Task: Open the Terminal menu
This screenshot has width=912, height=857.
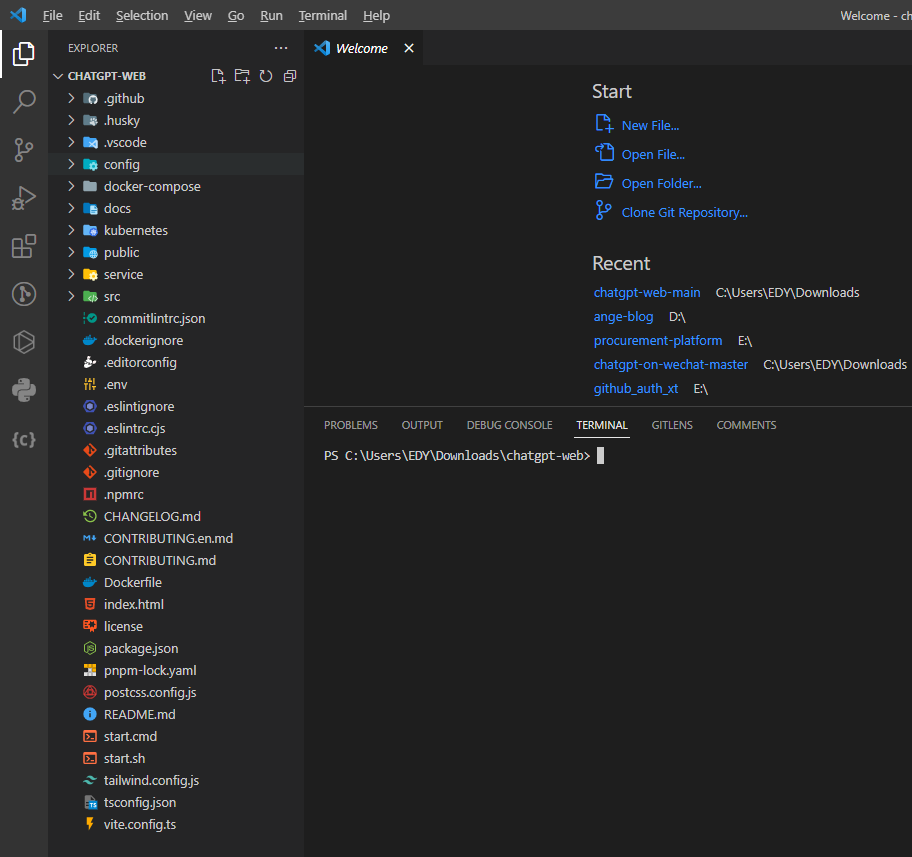Action: pos(323,16)
